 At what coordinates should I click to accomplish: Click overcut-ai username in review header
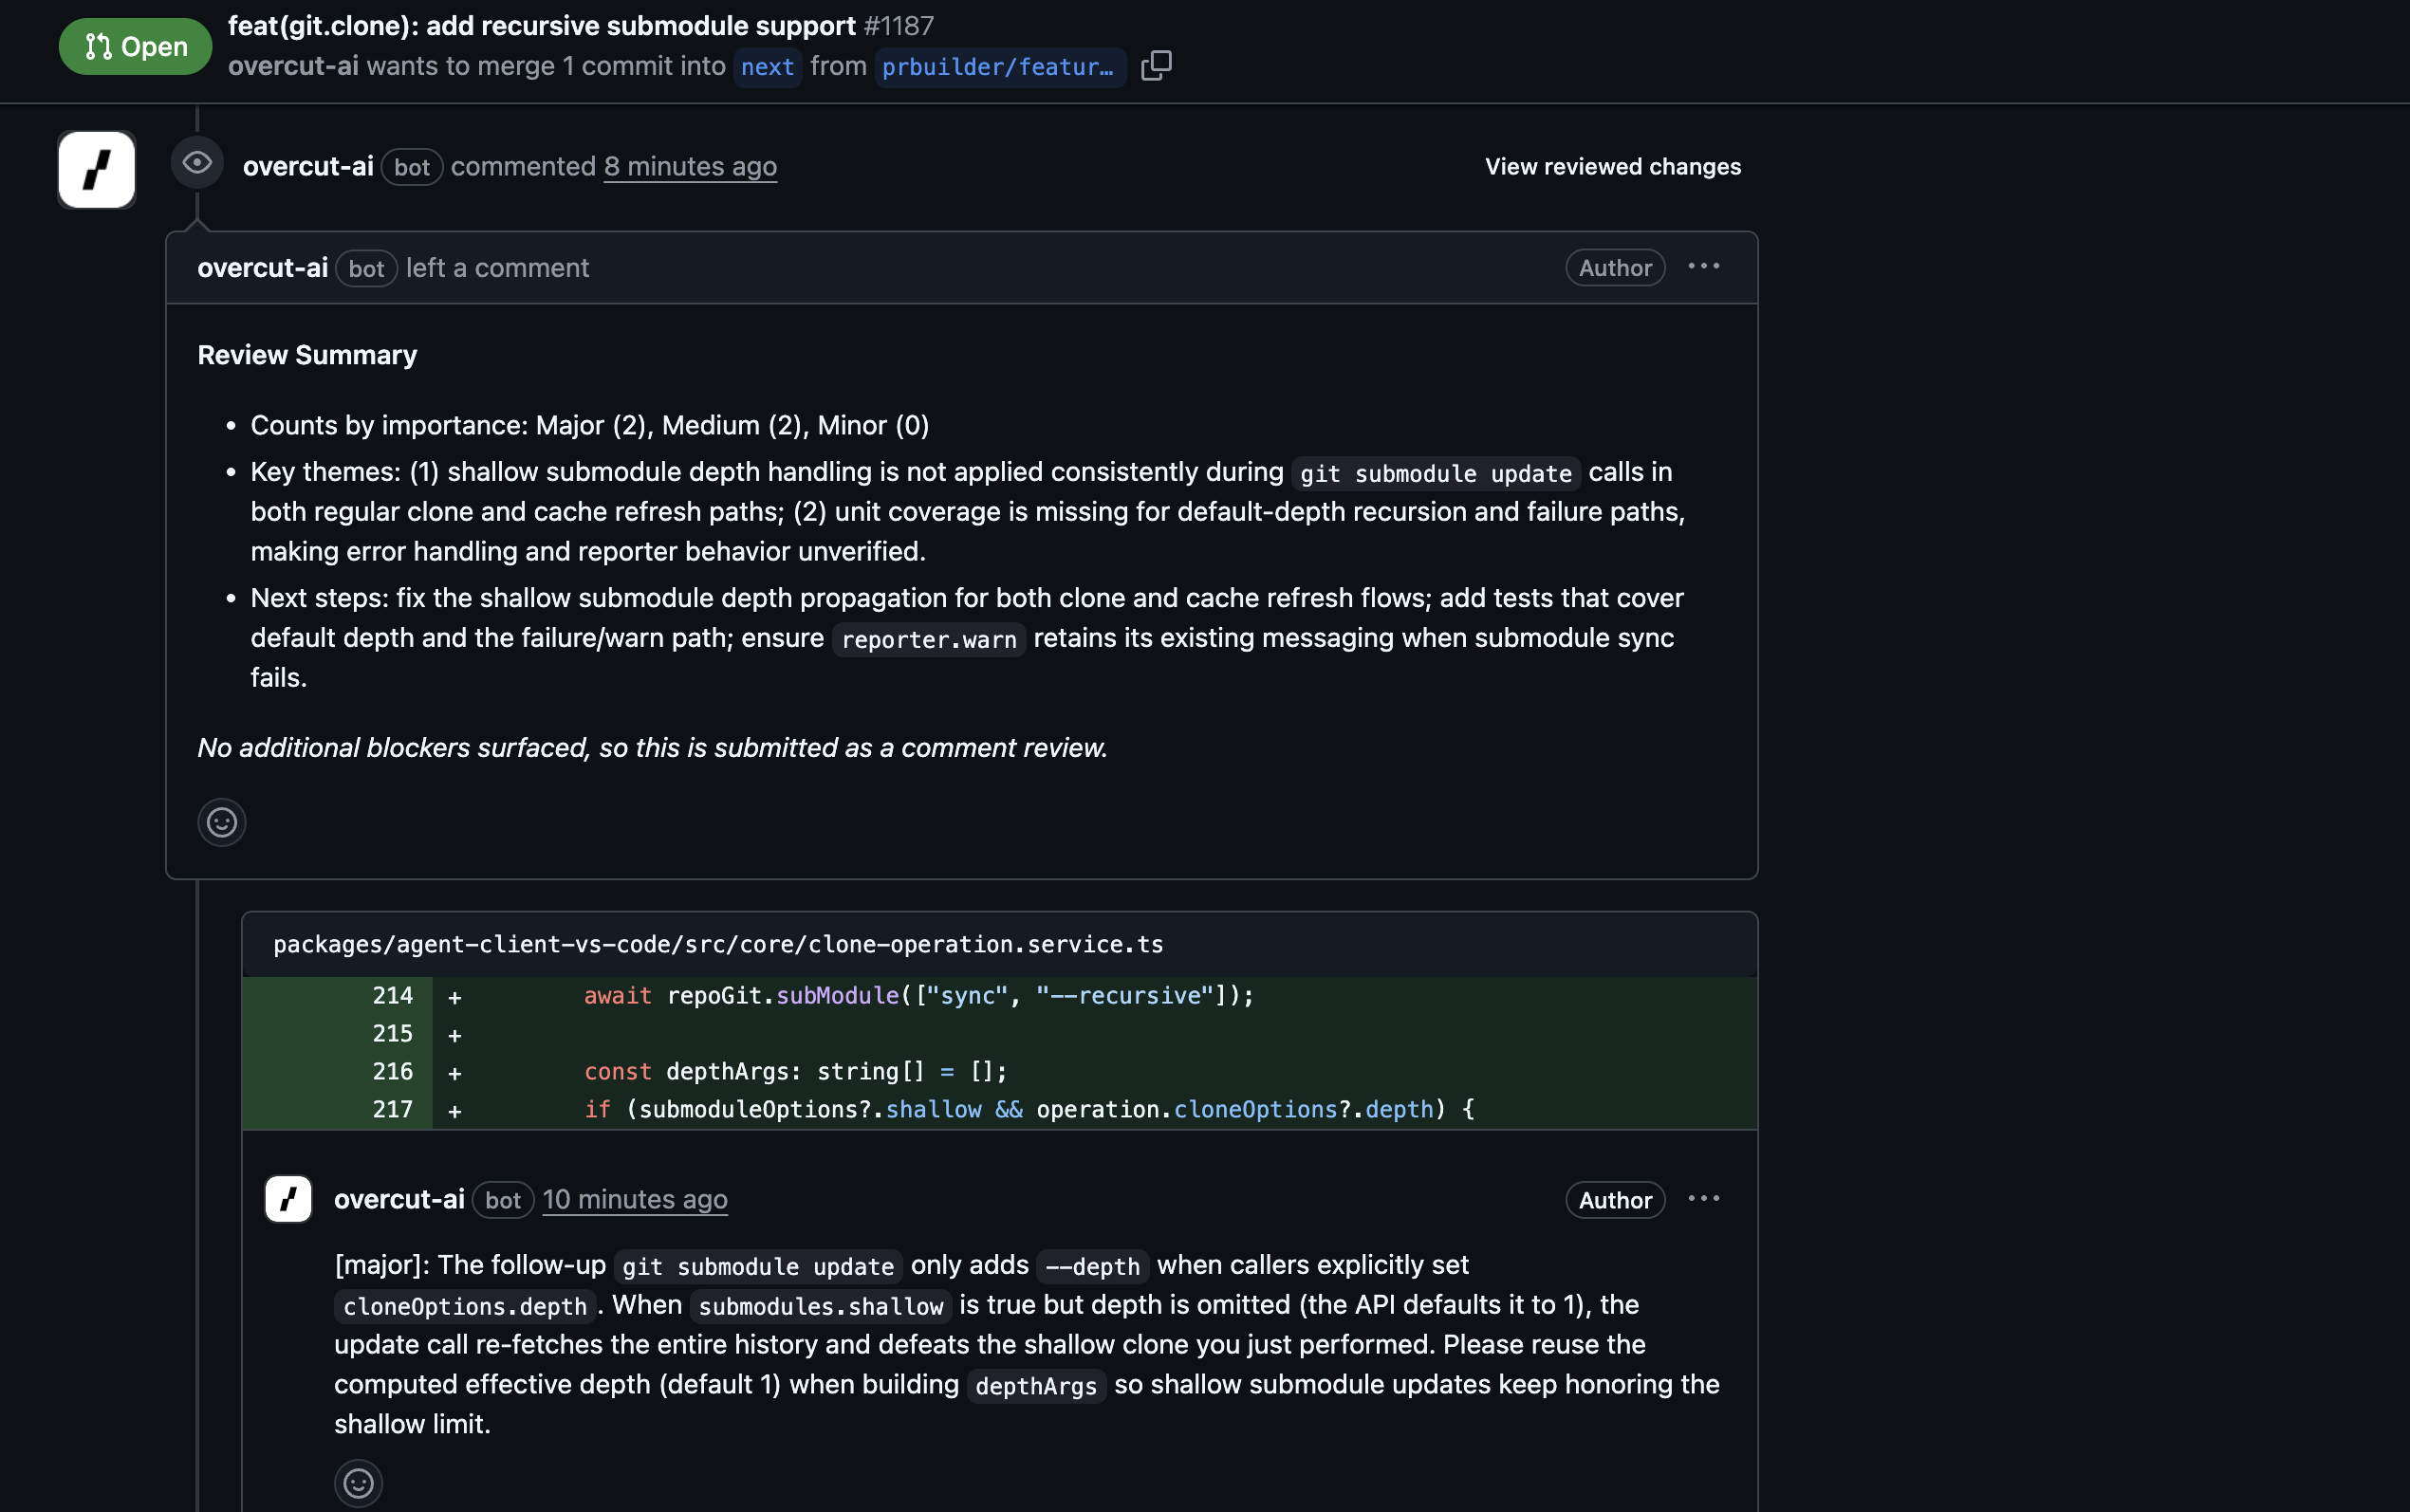point(308,167)
